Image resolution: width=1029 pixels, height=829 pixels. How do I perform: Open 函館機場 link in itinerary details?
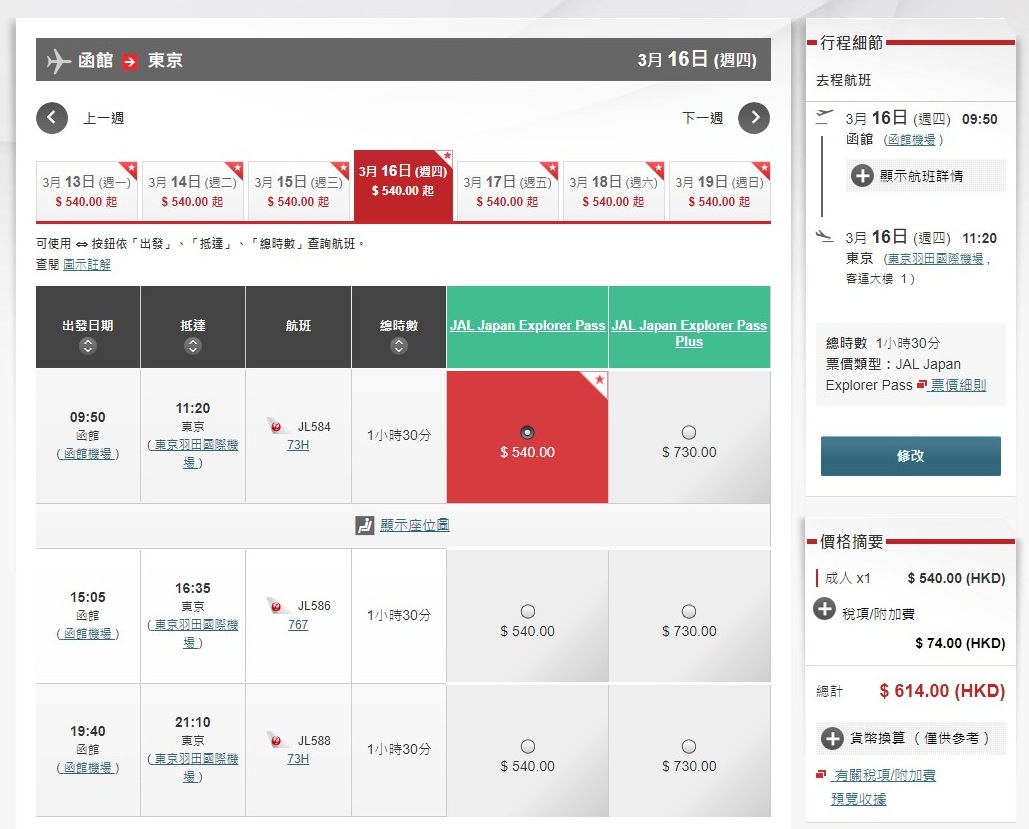912,140
